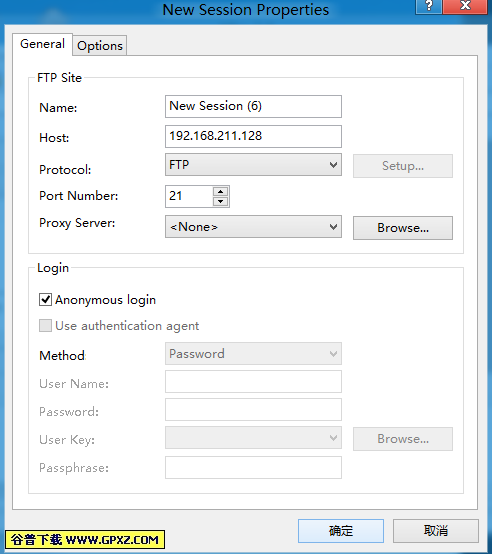Click the help question mark icon
This screenshot has width=492, height=554.
[428, 6]
